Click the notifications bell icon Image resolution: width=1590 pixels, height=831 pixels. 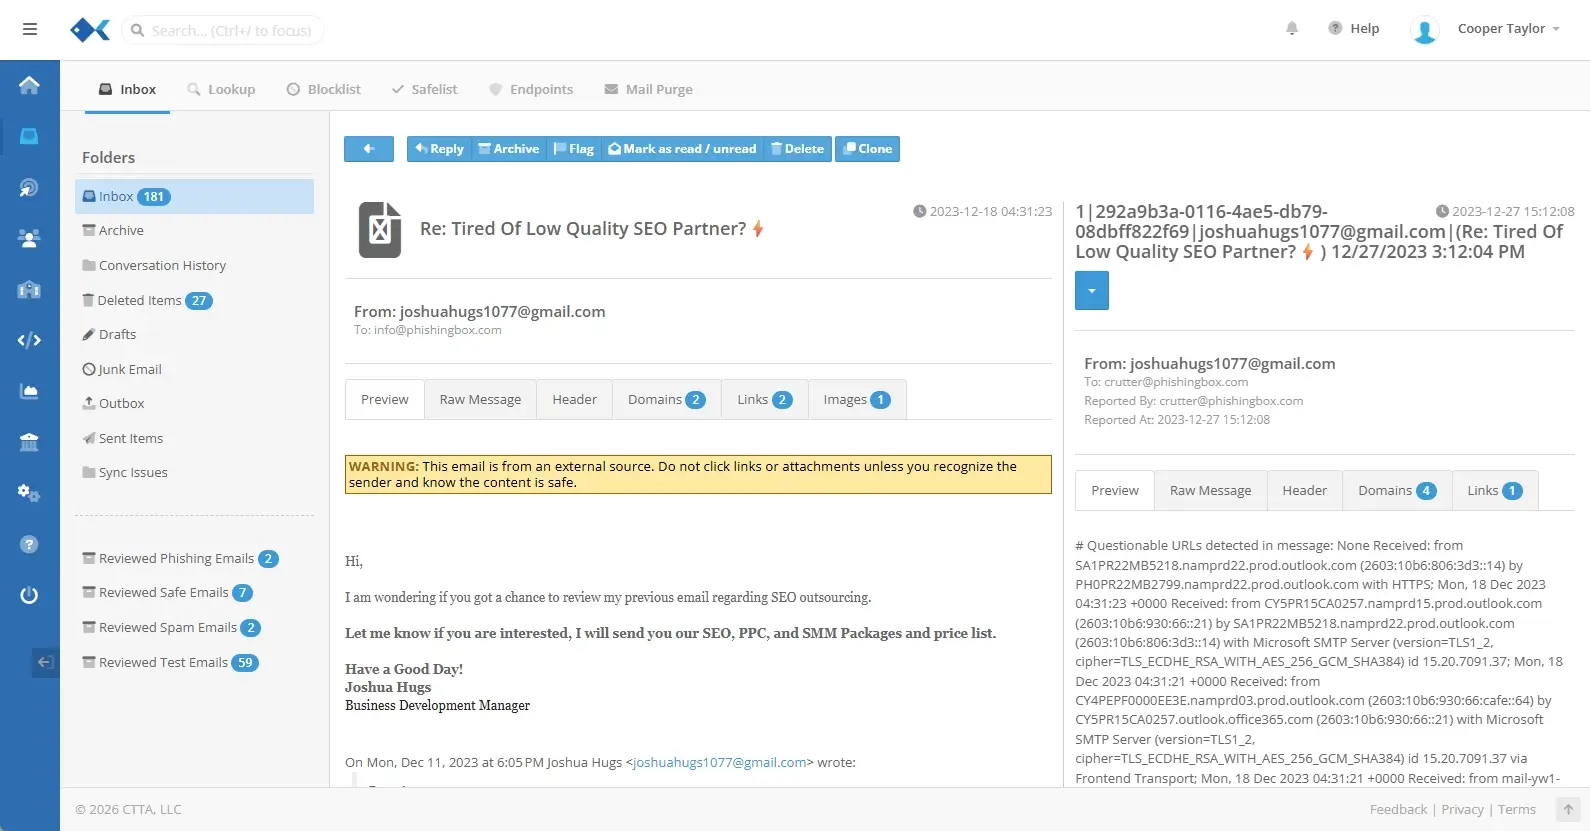pyautogui.click(x=1291, y=29)
